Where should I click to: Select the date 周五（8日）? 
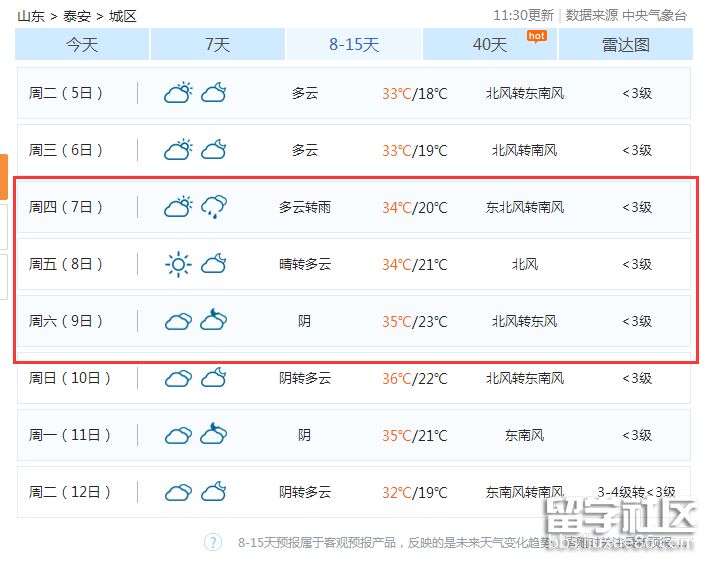[x=66, y=264]
